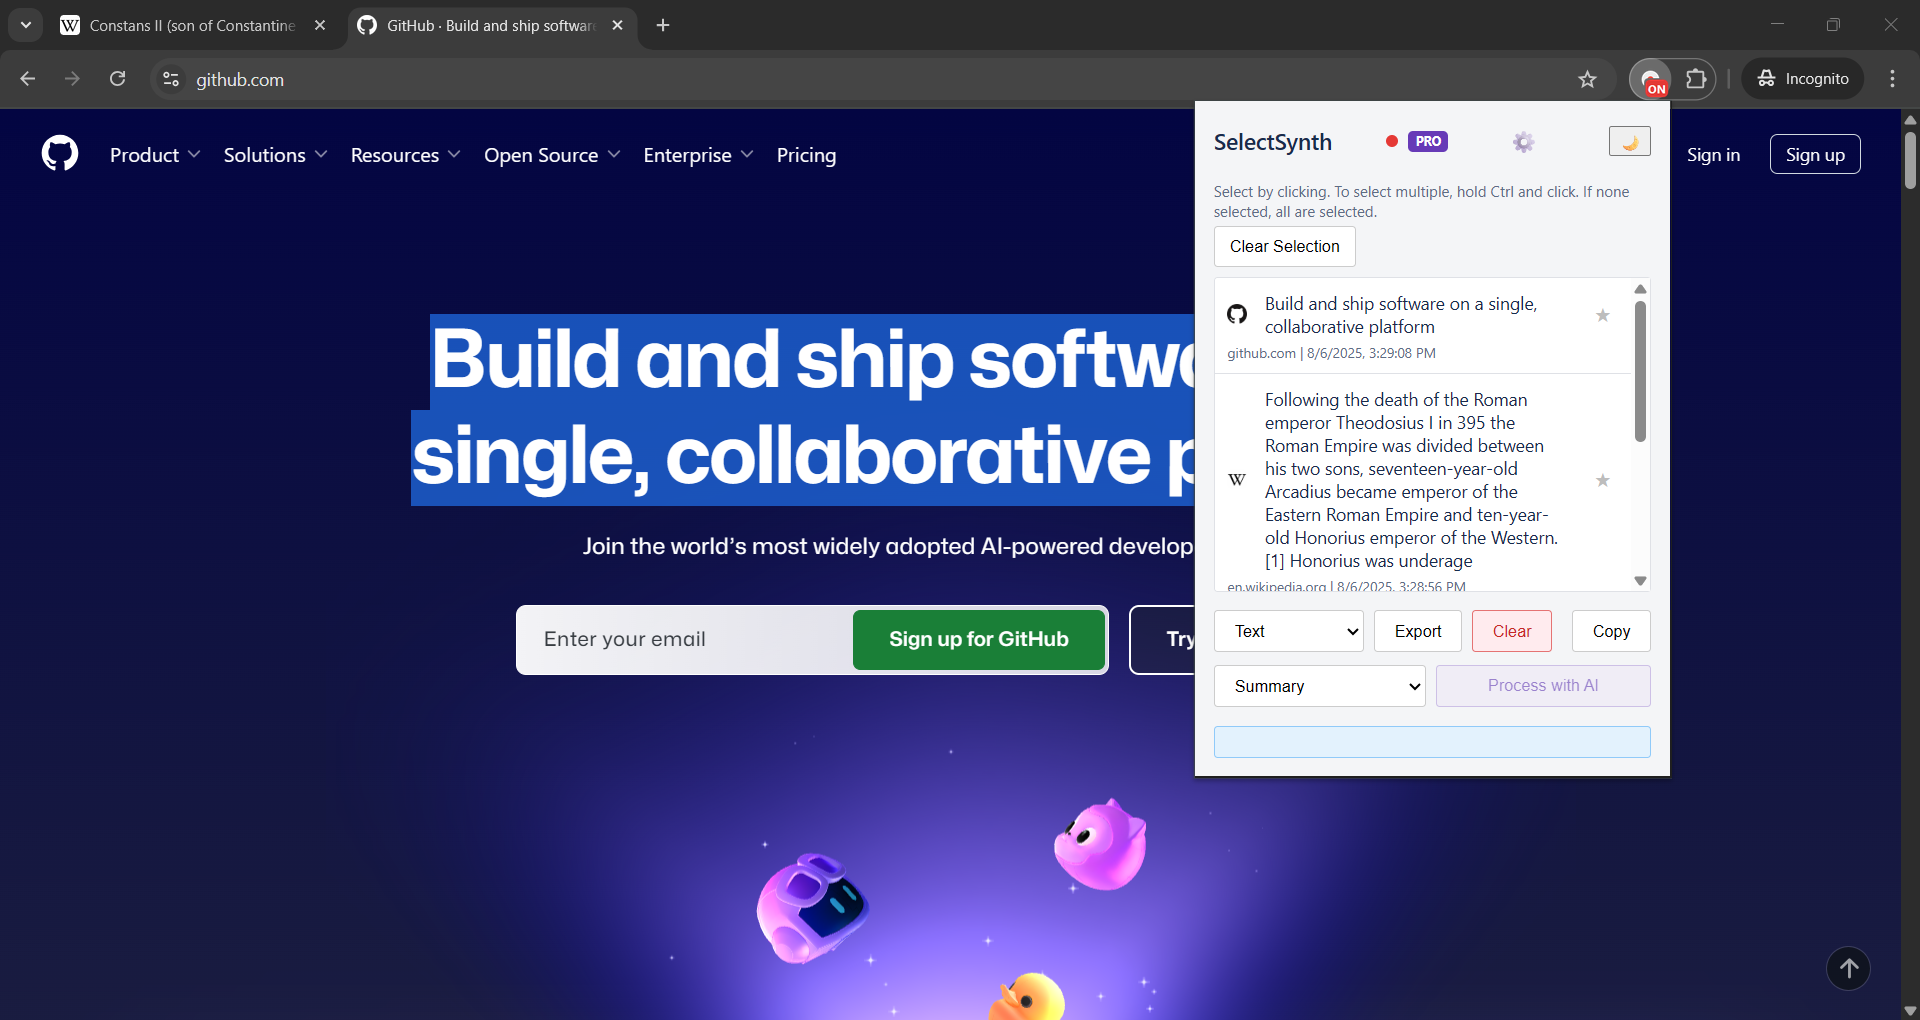The width and height of the screenshot is (1920, 1020).
Task: Click the SelectSynth title text
Action: coord(1272,142)
